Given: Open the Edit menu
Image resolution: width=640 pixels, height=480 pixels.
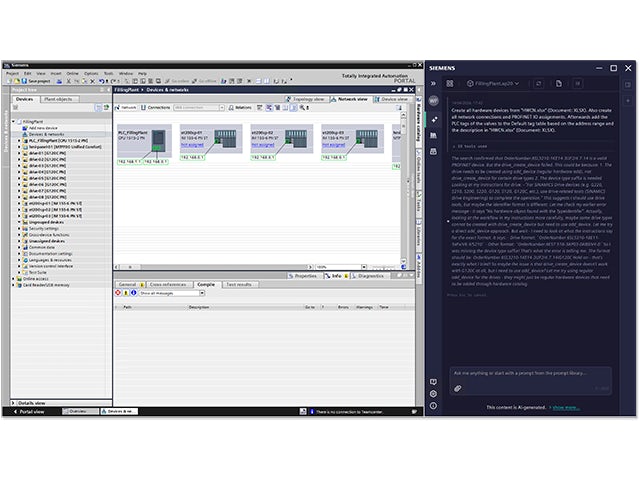Looking at the screenshot, I should point(27,74).
